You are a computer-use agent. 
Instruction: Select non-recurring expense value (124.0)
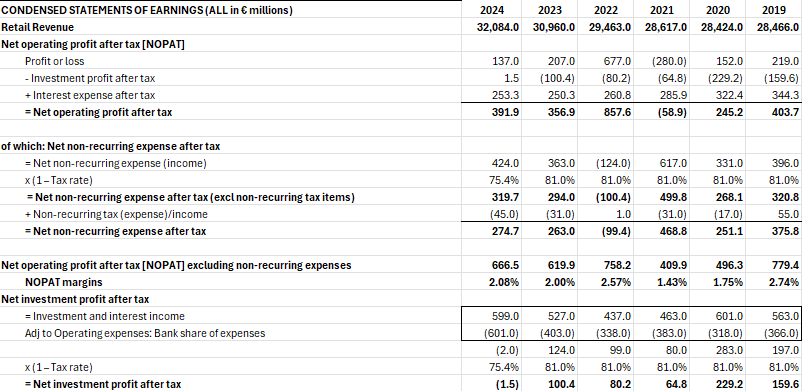(614, 163)
